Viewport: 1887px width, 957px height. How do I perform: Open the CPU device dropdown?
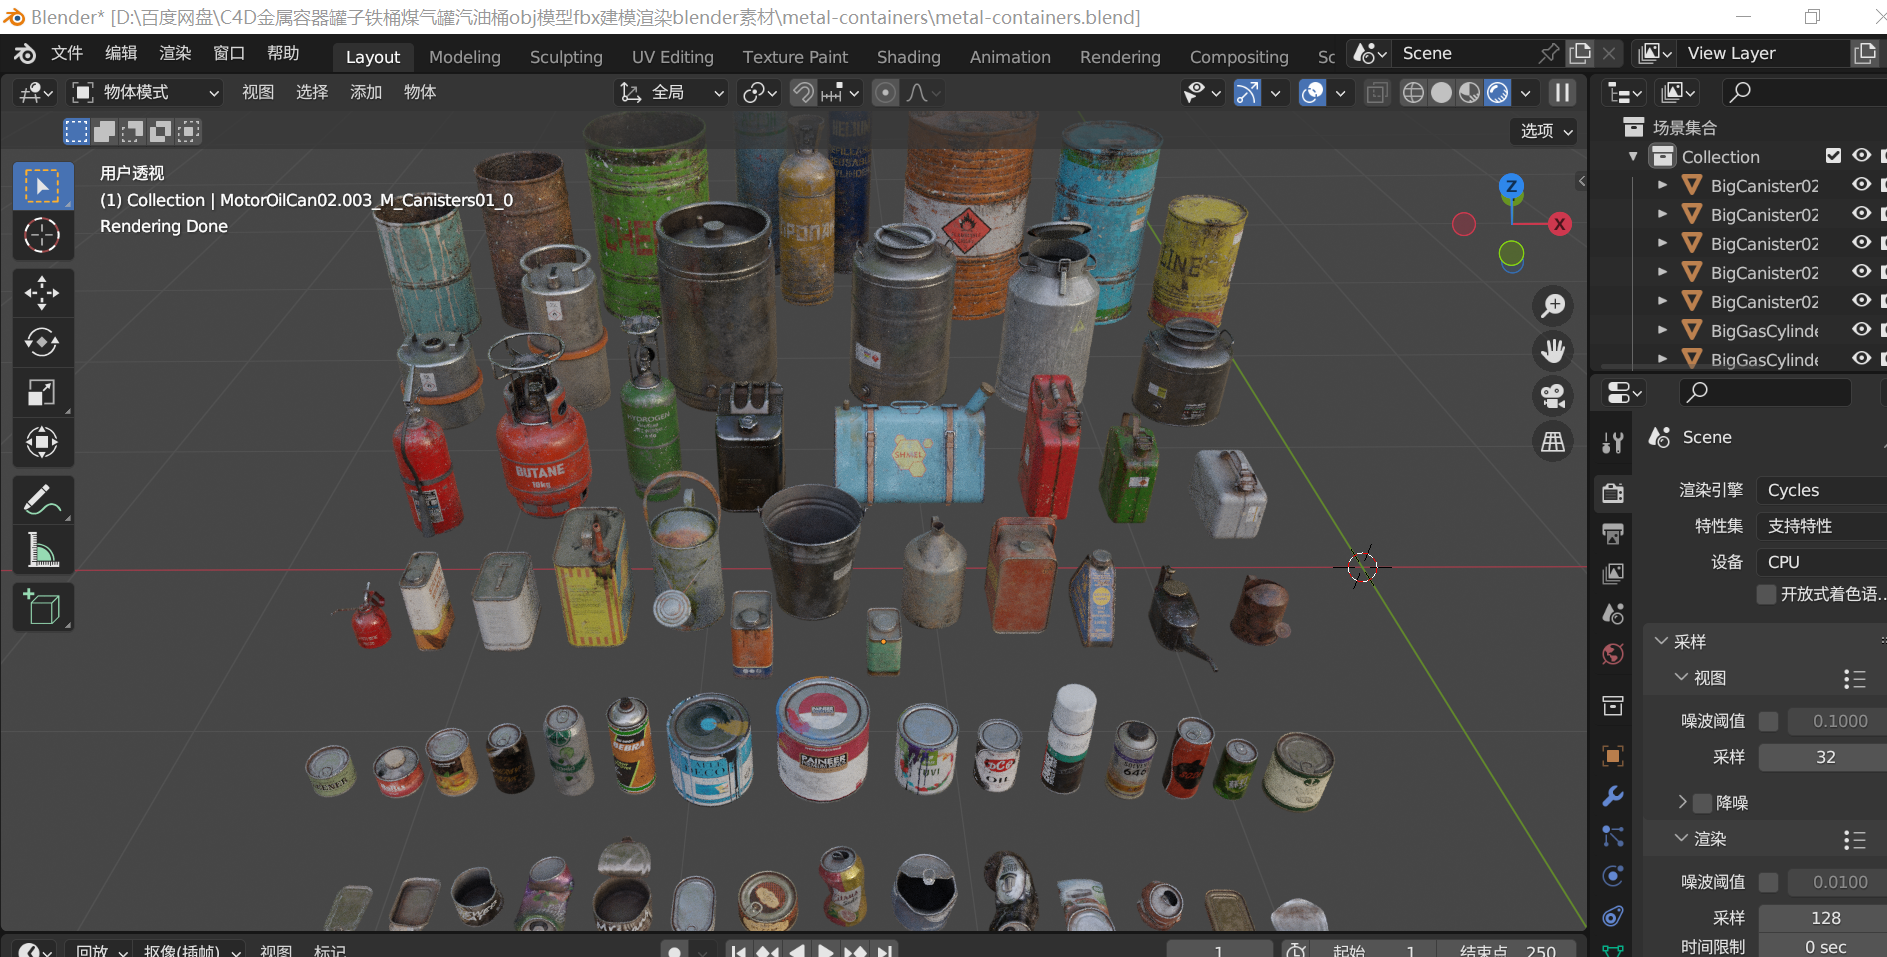1821,562
